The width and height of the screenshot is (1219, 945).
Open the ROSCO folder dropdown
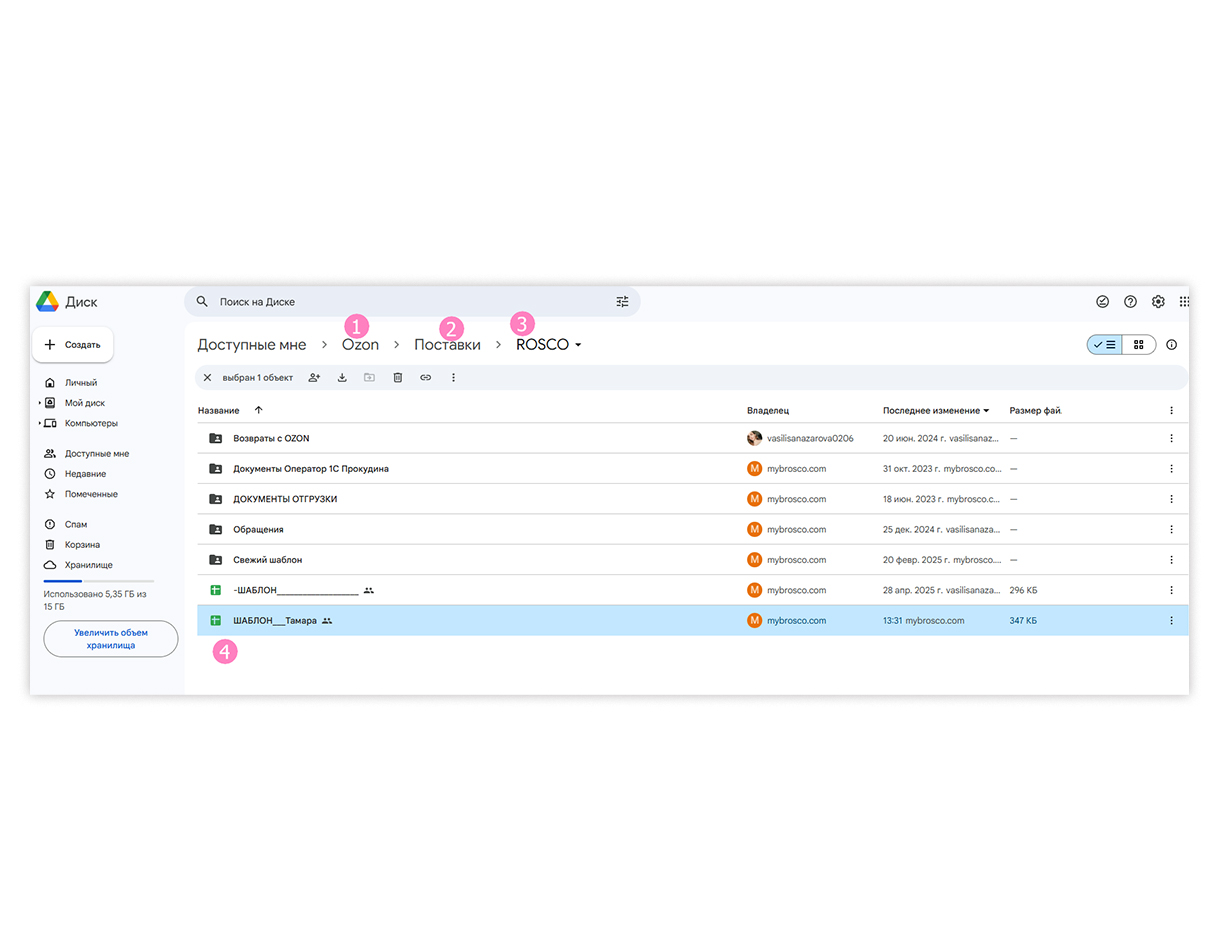click(578, 345)
